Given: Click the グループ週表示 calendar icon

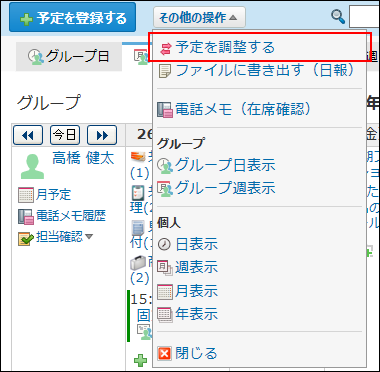Looking at the screenshot, I should (x=165, y=189).
